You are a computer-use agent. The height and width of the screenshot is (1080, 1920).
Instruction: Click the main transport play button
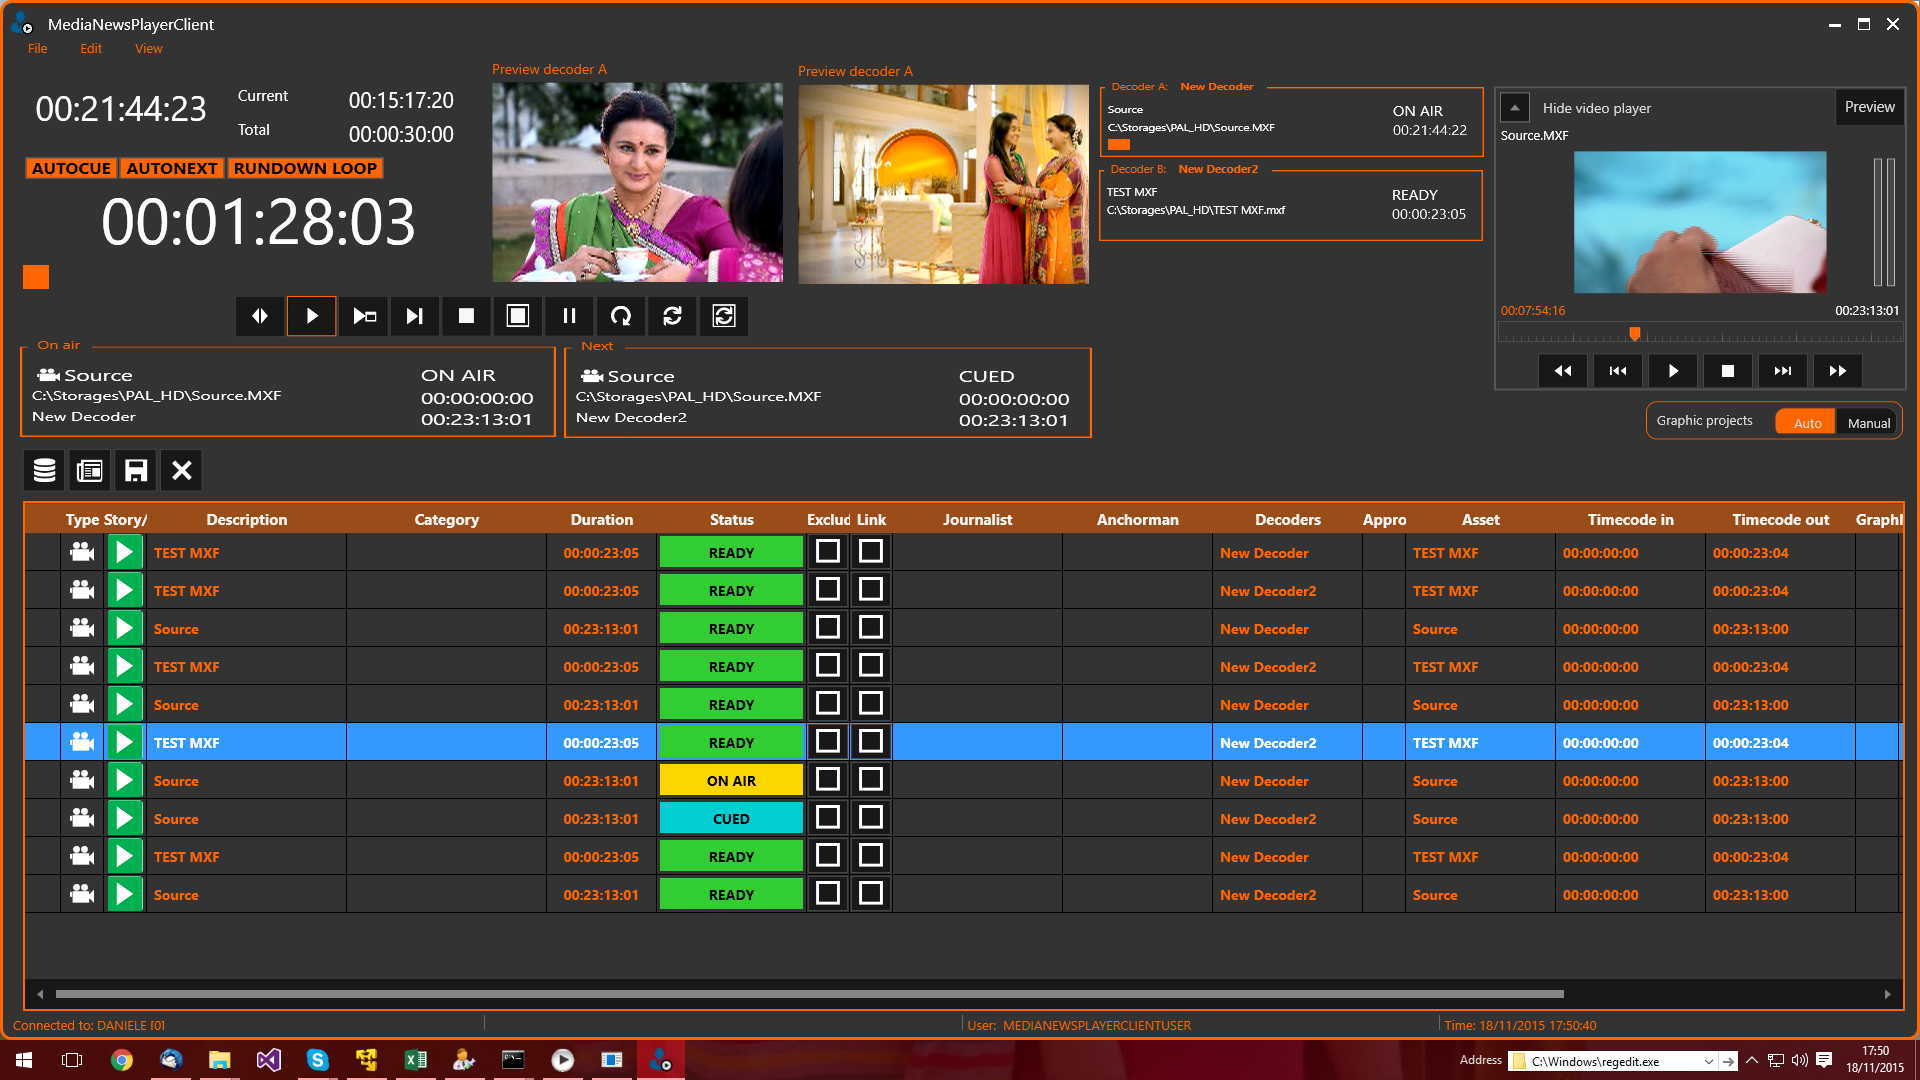coord(311,316)
